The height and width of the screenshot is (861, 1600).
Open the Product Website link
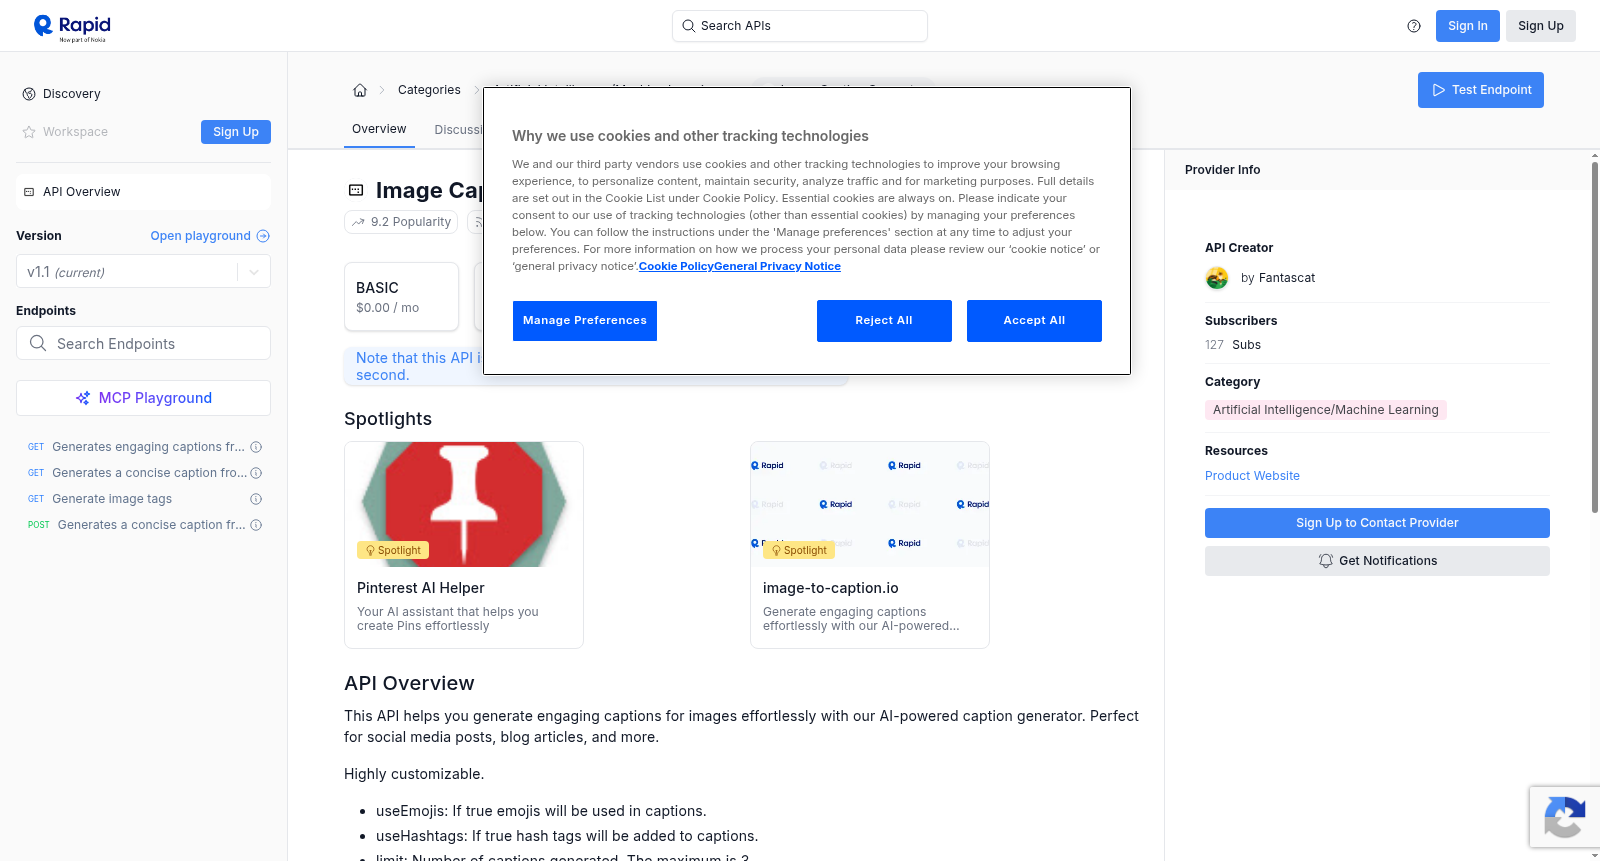coord(1252,476)
